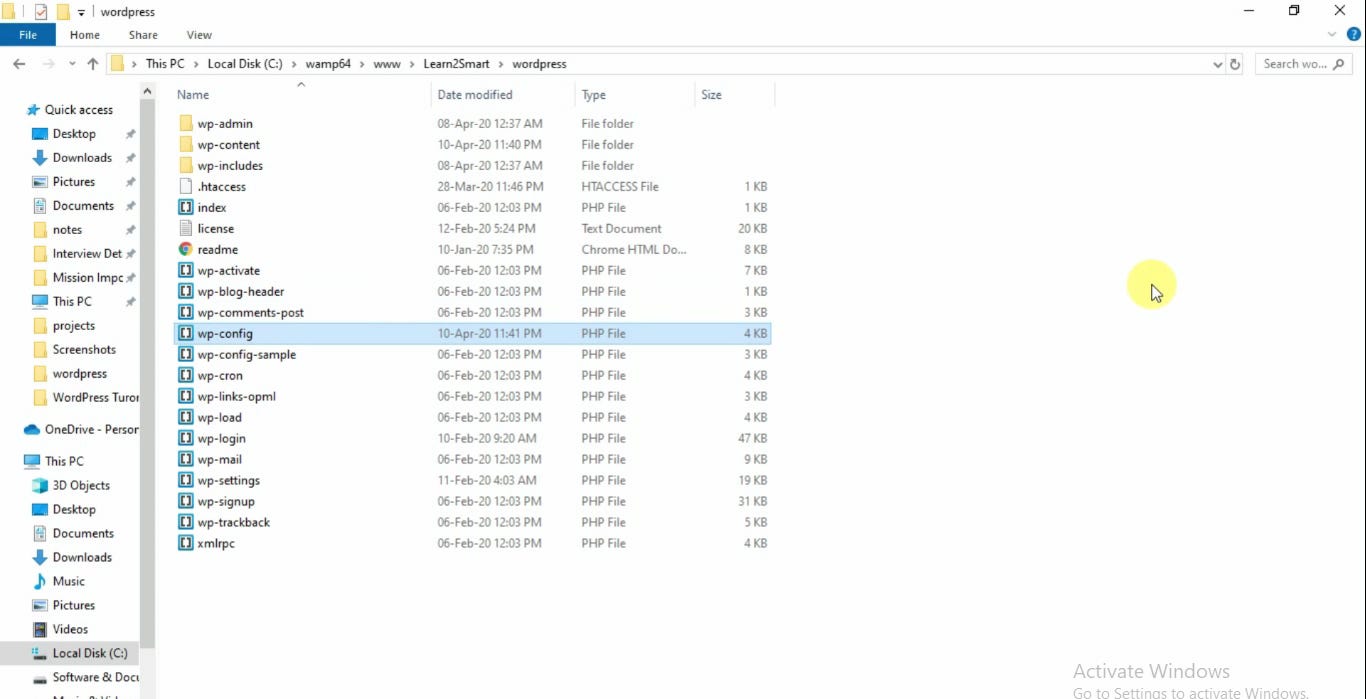The width and height of the screenshot is (1366, 699).
Task: Open pinned Downloads under Quick access
Action: [x=82, y=158]
